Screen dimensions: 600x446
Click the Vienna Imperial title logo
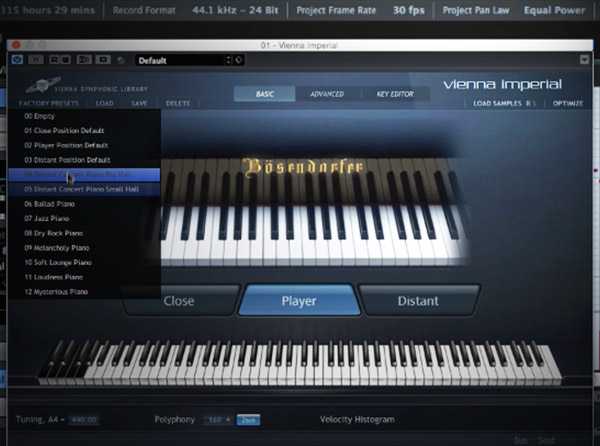(x=502, y=84)
